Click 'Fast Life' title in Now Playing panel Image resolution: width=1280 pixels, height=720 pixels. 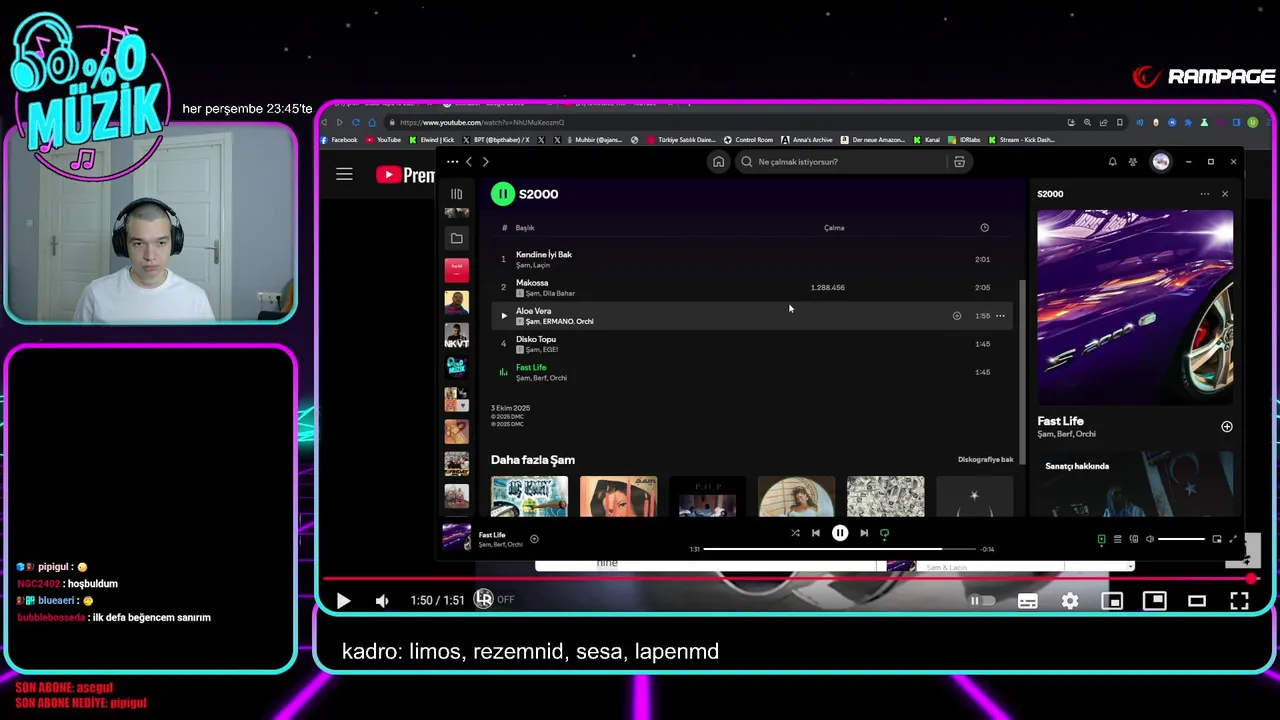pyautogui.click(x=1060, y=421)
